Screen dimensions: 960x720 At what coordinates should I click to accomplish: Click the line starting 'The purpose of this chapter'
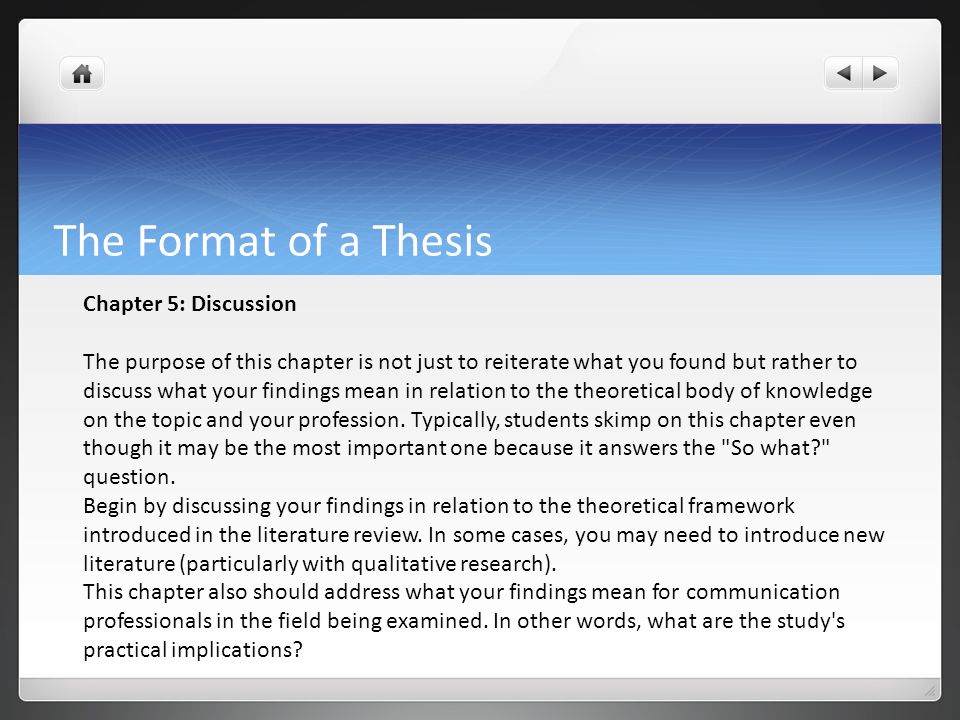coord(470,362)
